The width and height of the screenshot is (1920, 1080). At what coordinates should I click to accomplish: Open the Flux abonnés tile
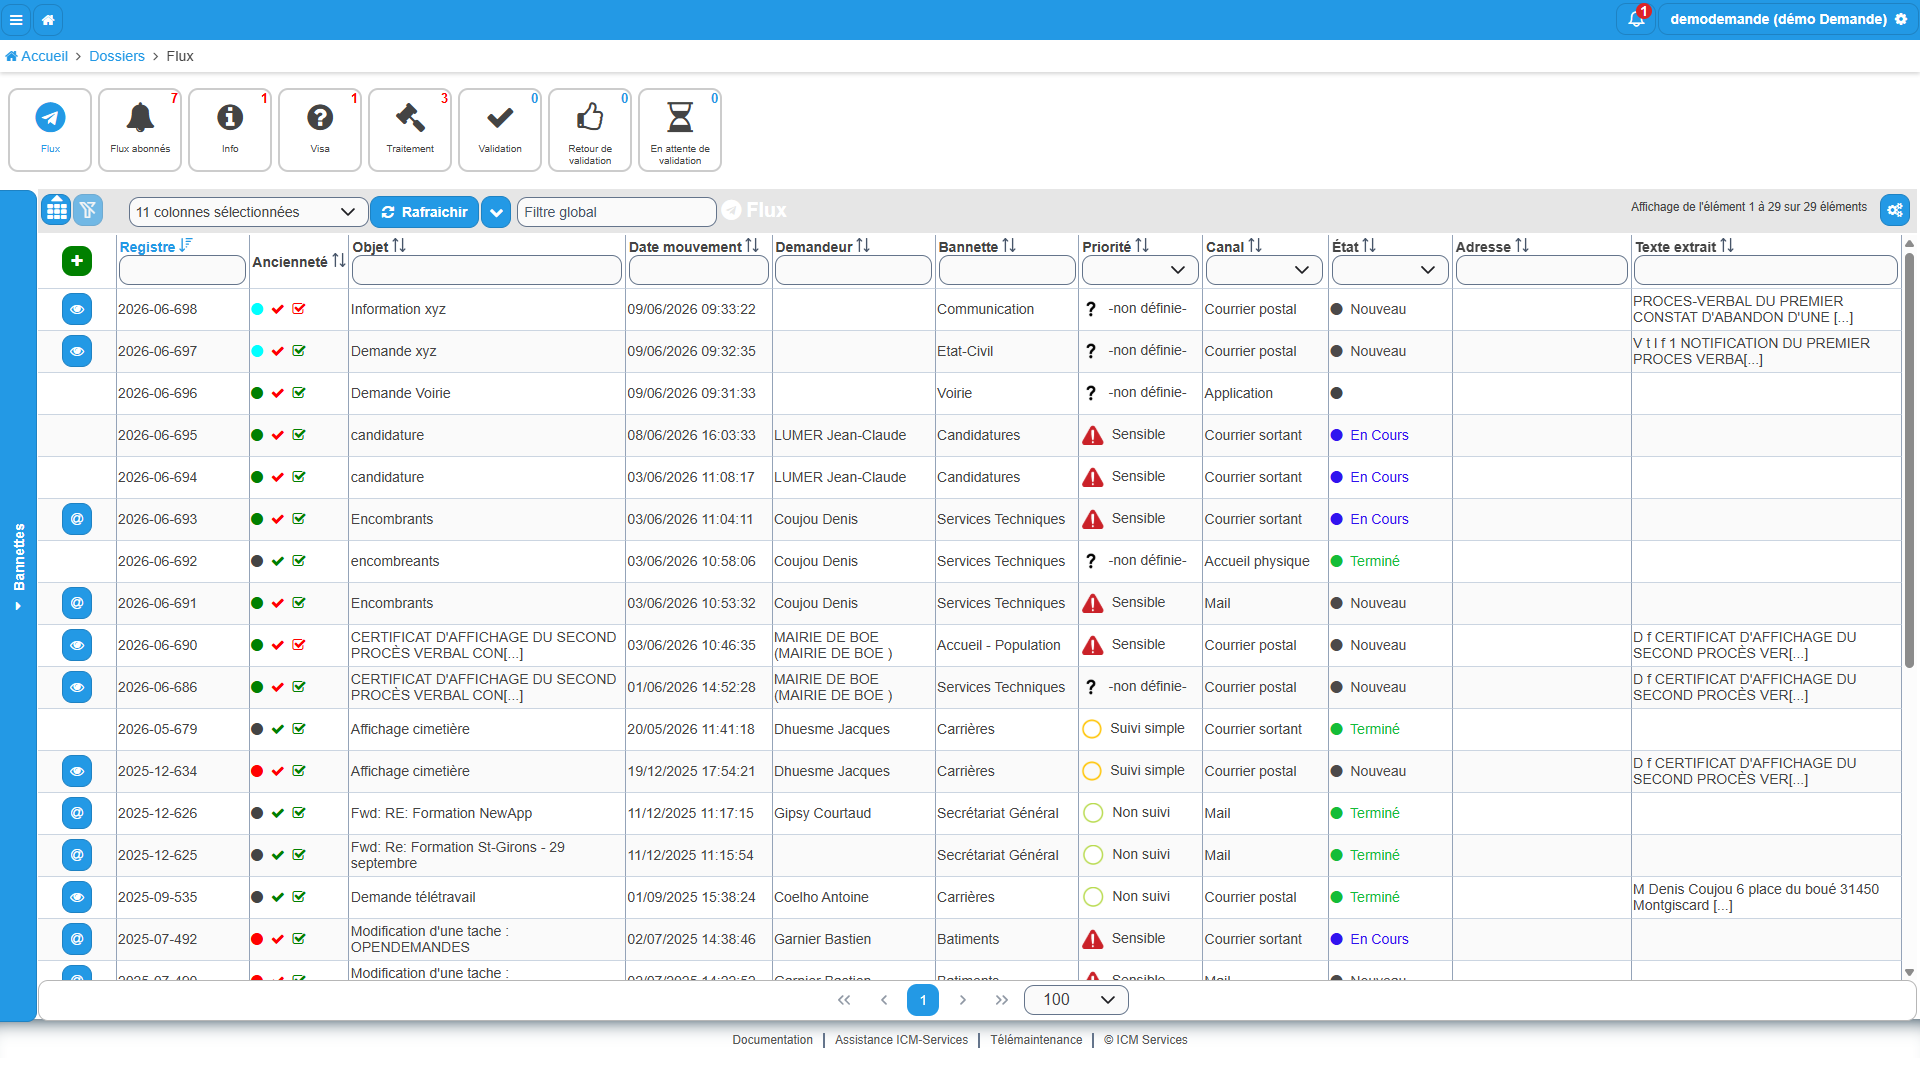(140, 130)
